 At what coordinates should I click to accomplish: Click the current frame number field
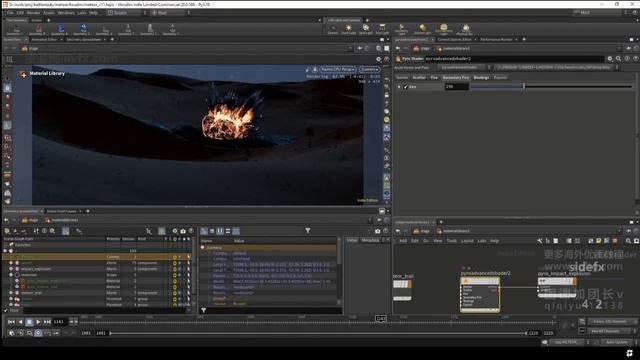click(x=60, y=322)
